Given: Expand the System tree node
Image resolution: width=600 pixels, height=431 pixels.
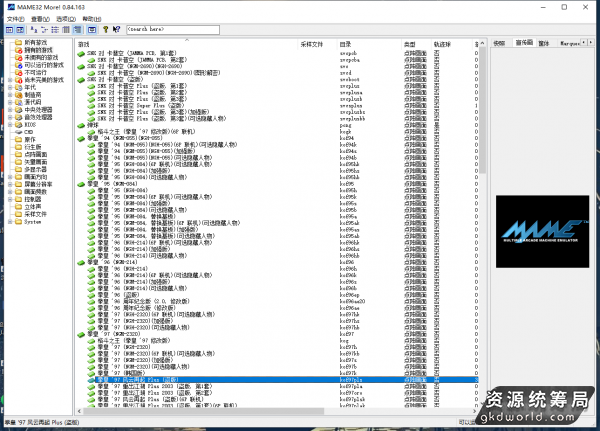Looking at the screenshot, I should tap(10, 222).
